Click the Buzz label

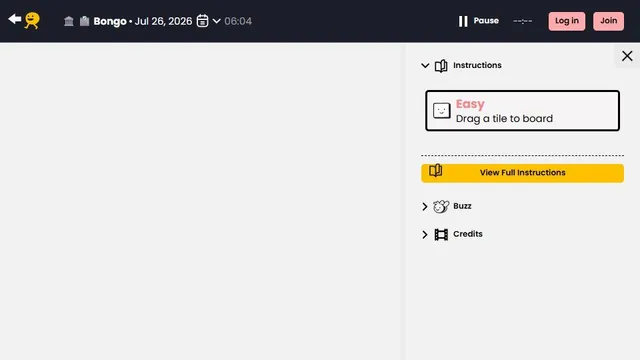(x=462, y=206)
